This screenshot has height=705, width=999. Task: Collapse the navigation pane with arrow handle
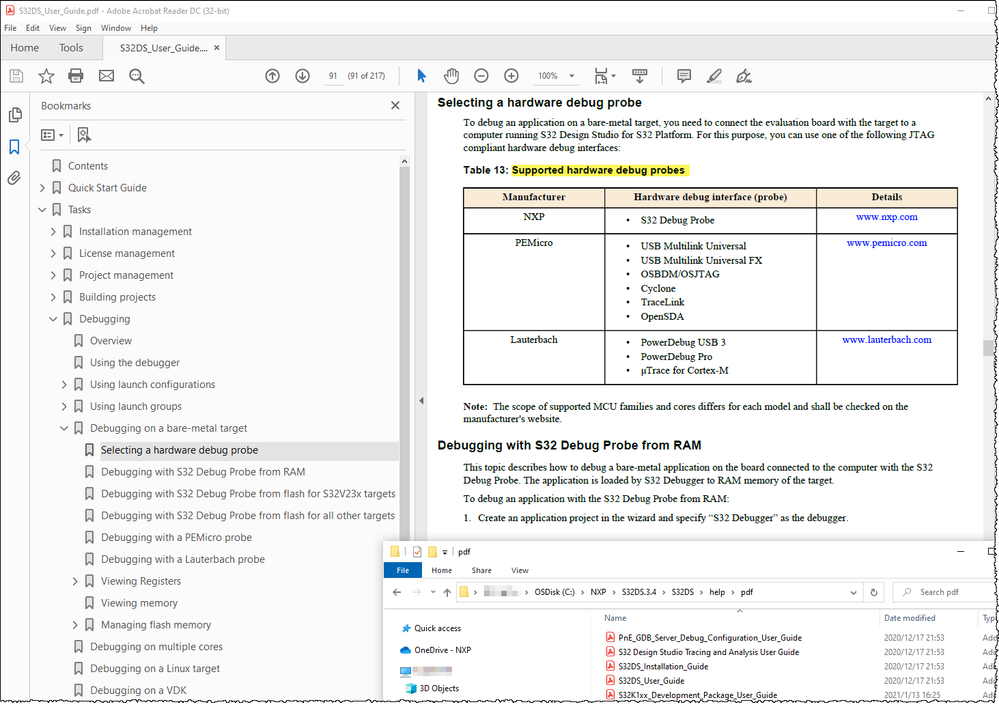tap(421, 401)
